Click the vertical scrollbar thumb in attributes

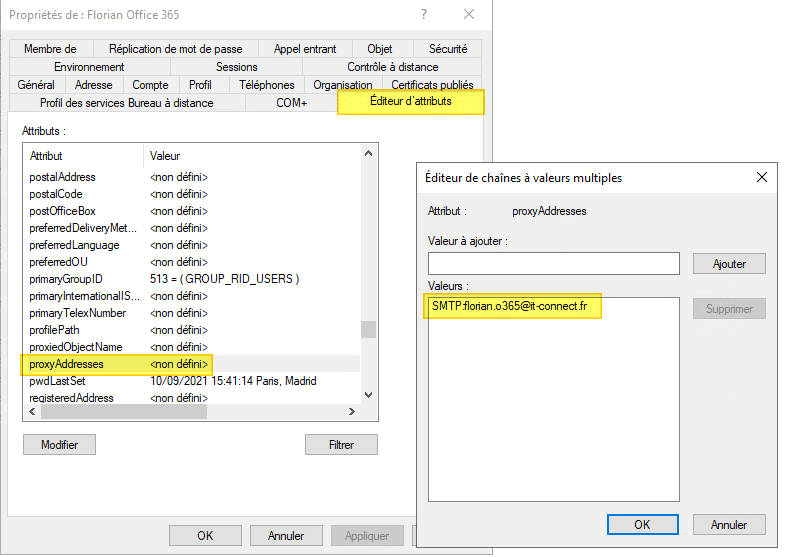tap(368, 329)
